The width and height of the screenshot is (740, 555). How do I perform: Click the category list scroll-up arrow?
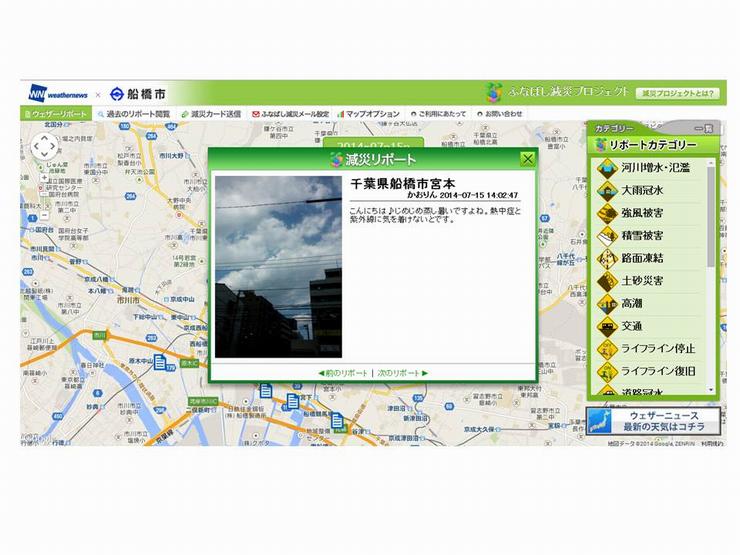pyautogui.click(x=711, y=163)
